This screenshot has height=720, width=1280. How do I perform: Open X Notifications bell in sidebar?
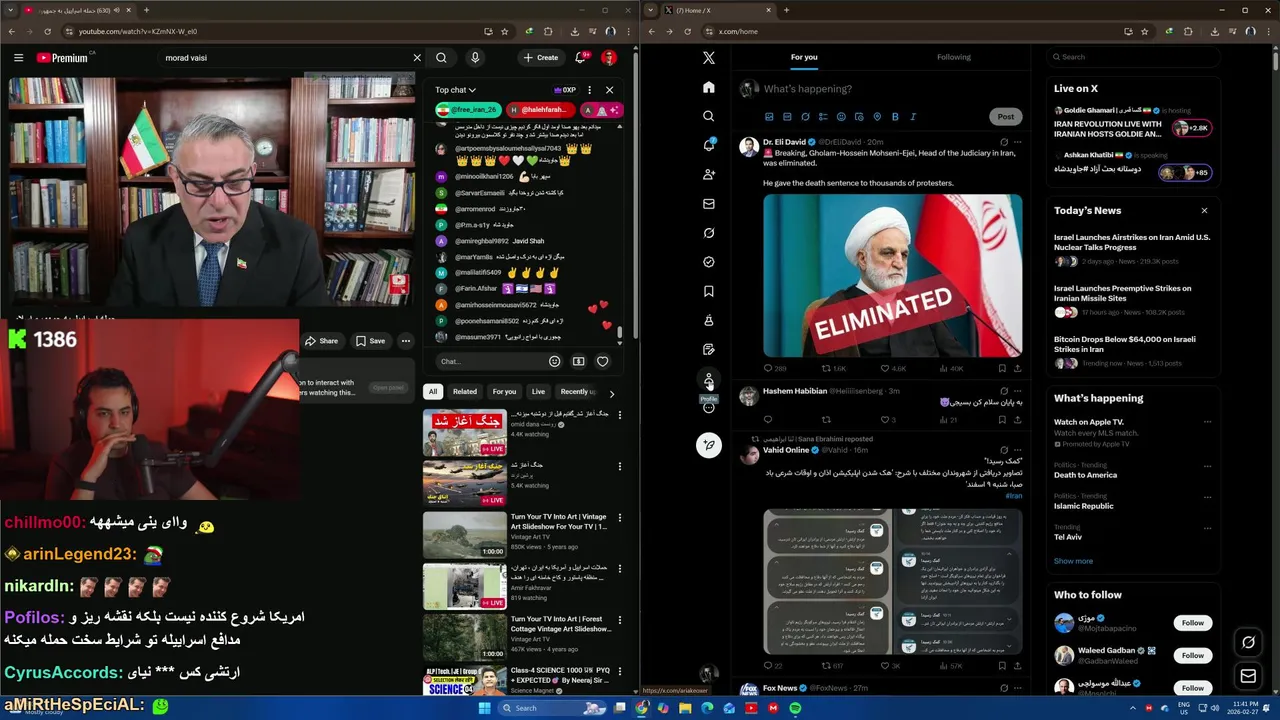point(709,145)
